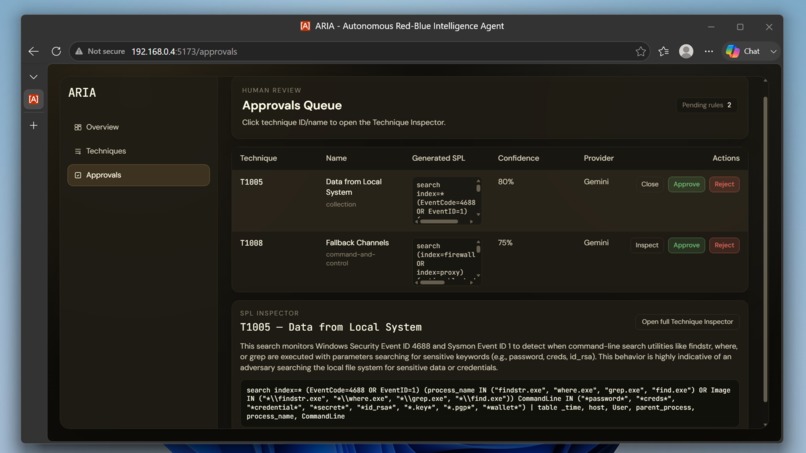Close the ARIA browser window
Screen dimensions: 806x453
pos(769,27)
